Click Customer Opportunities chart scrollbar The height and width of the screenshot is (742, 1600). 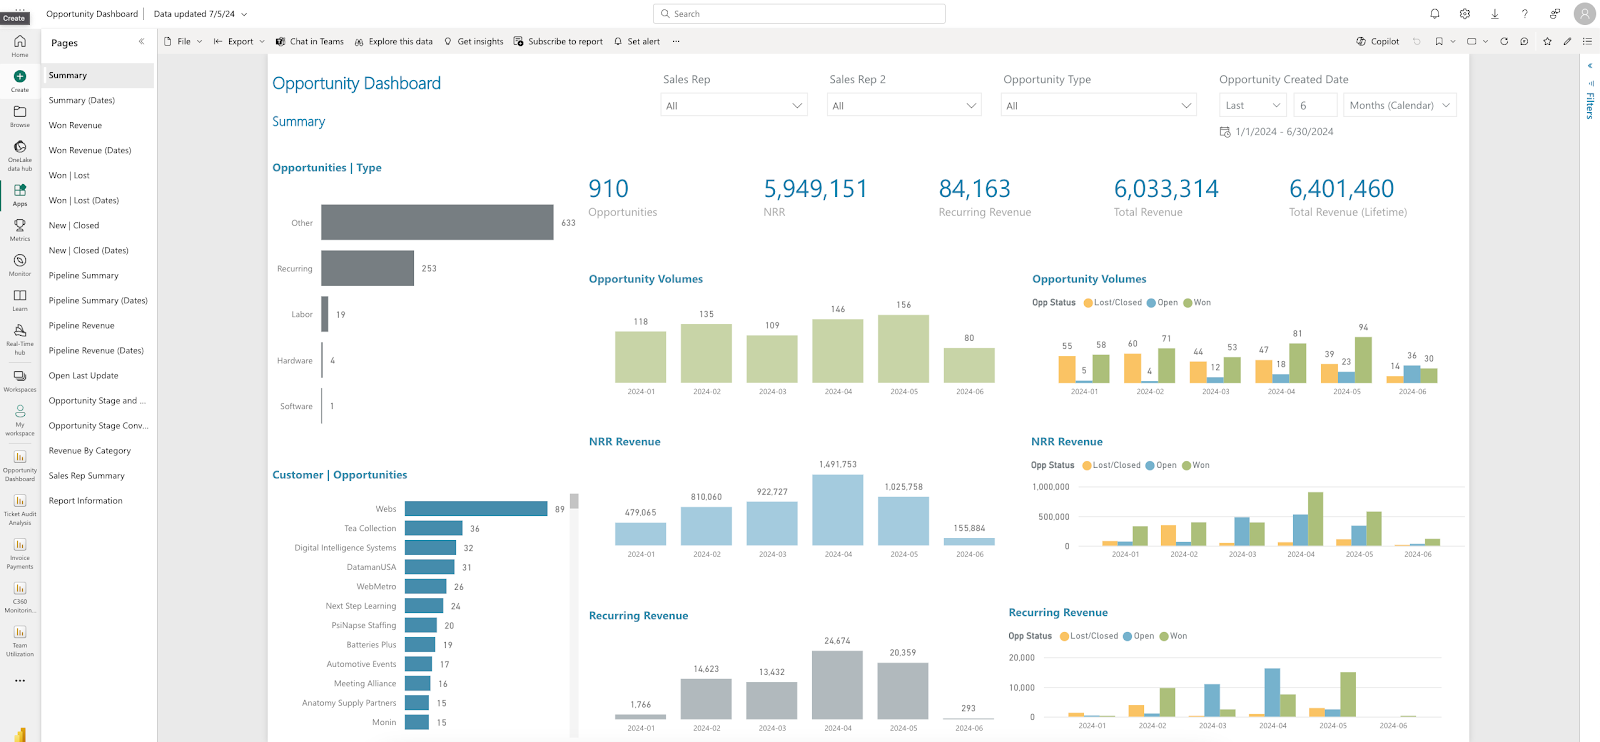point(574,501)
